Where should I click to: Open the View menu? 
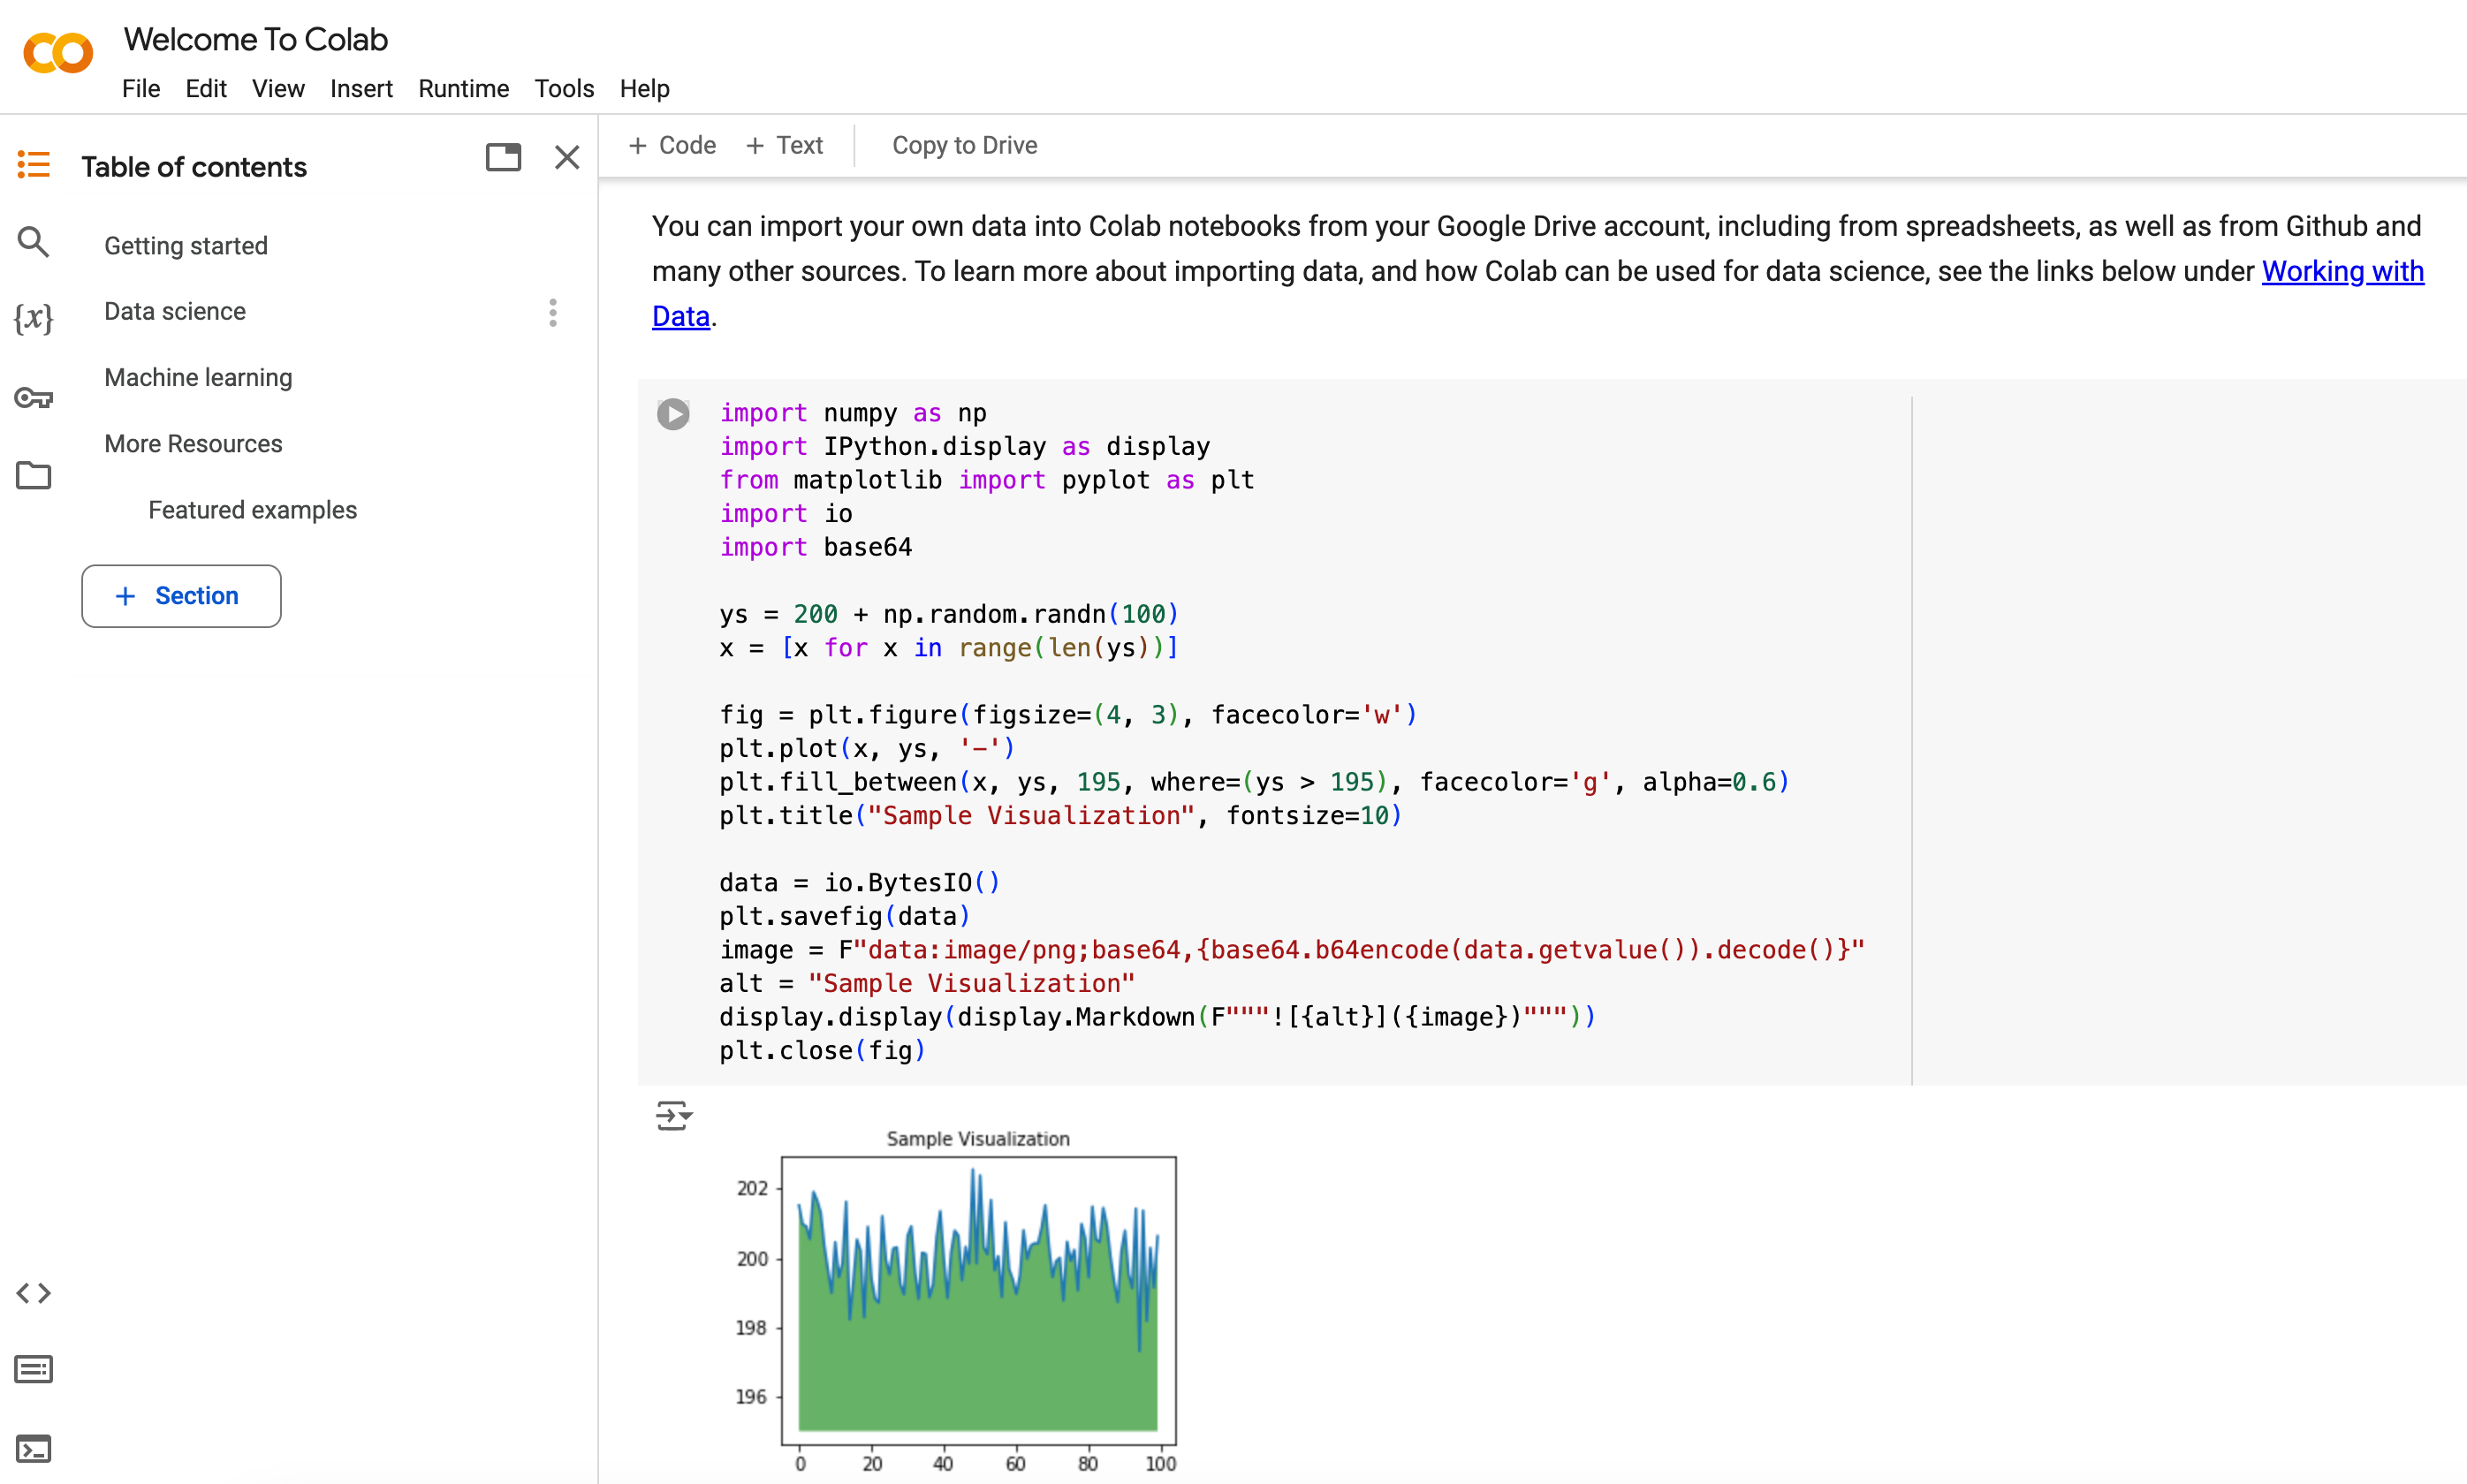(x=278, y=89)
